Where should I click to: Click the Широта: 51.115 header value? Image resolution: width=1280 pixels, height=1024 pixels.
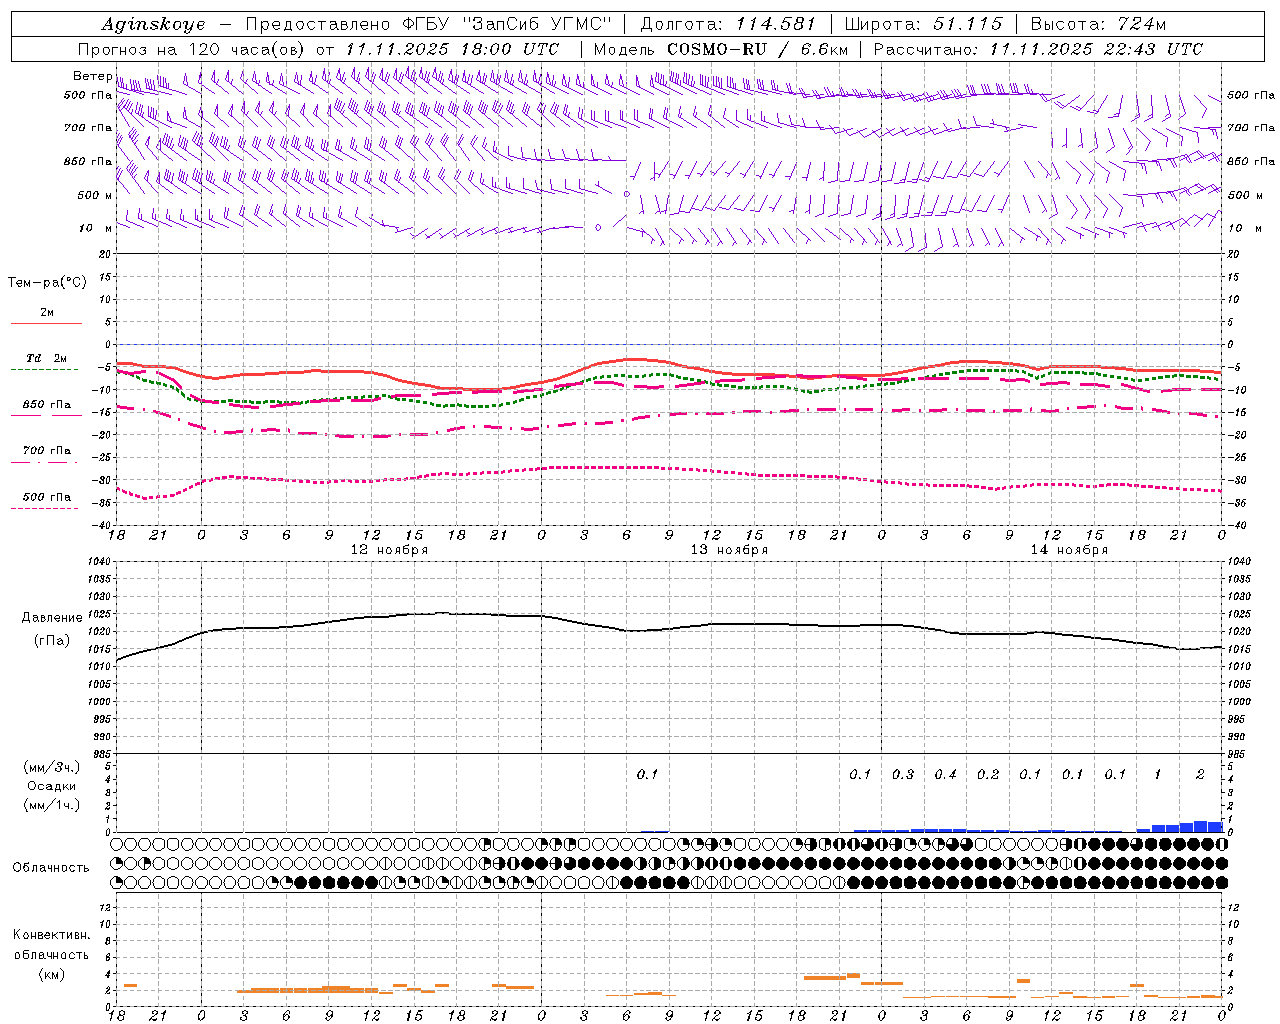coord(923,24)
